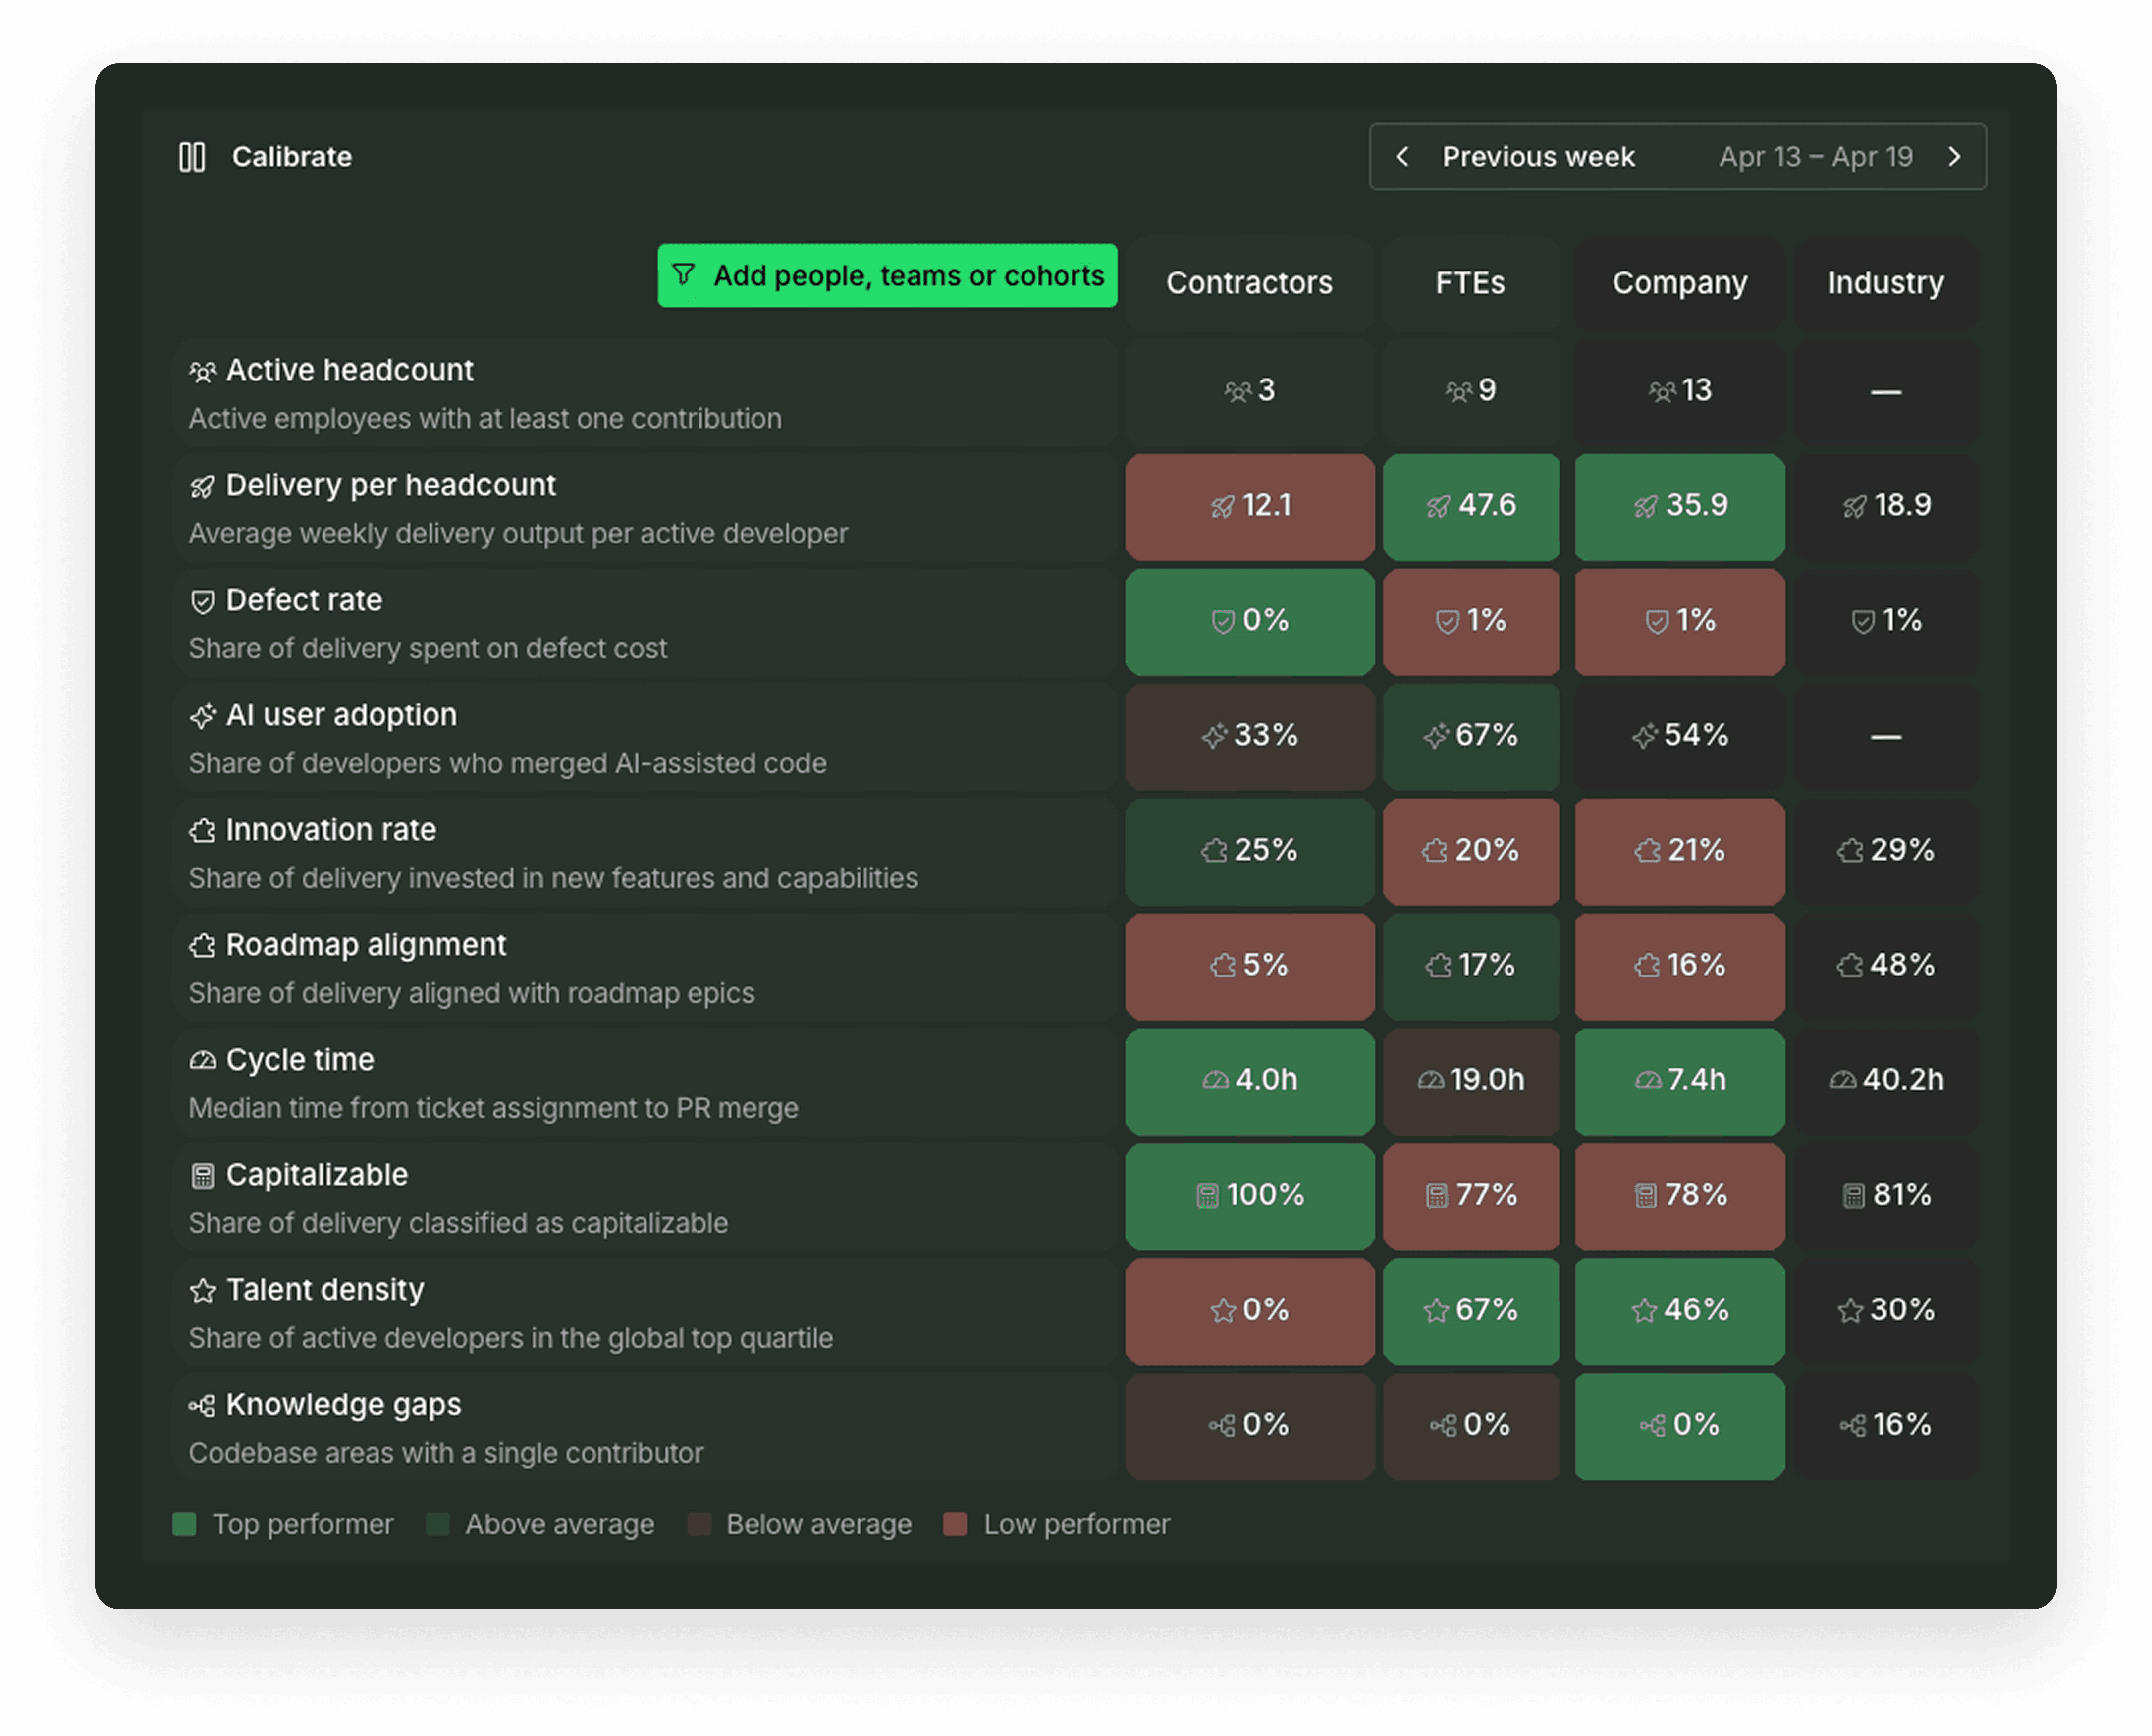Click the filter funnel icon
Screen dimensions: 2152x1736
tap(683, 275)
